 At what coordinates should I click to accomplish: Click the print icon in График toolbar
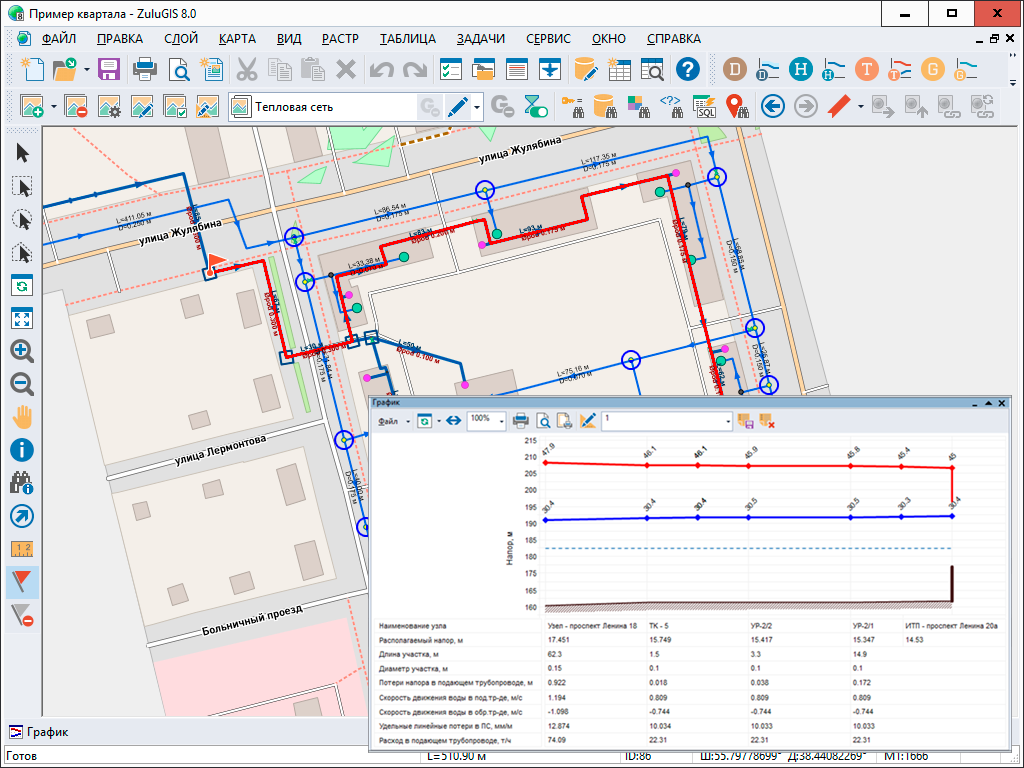pos(521,420)
